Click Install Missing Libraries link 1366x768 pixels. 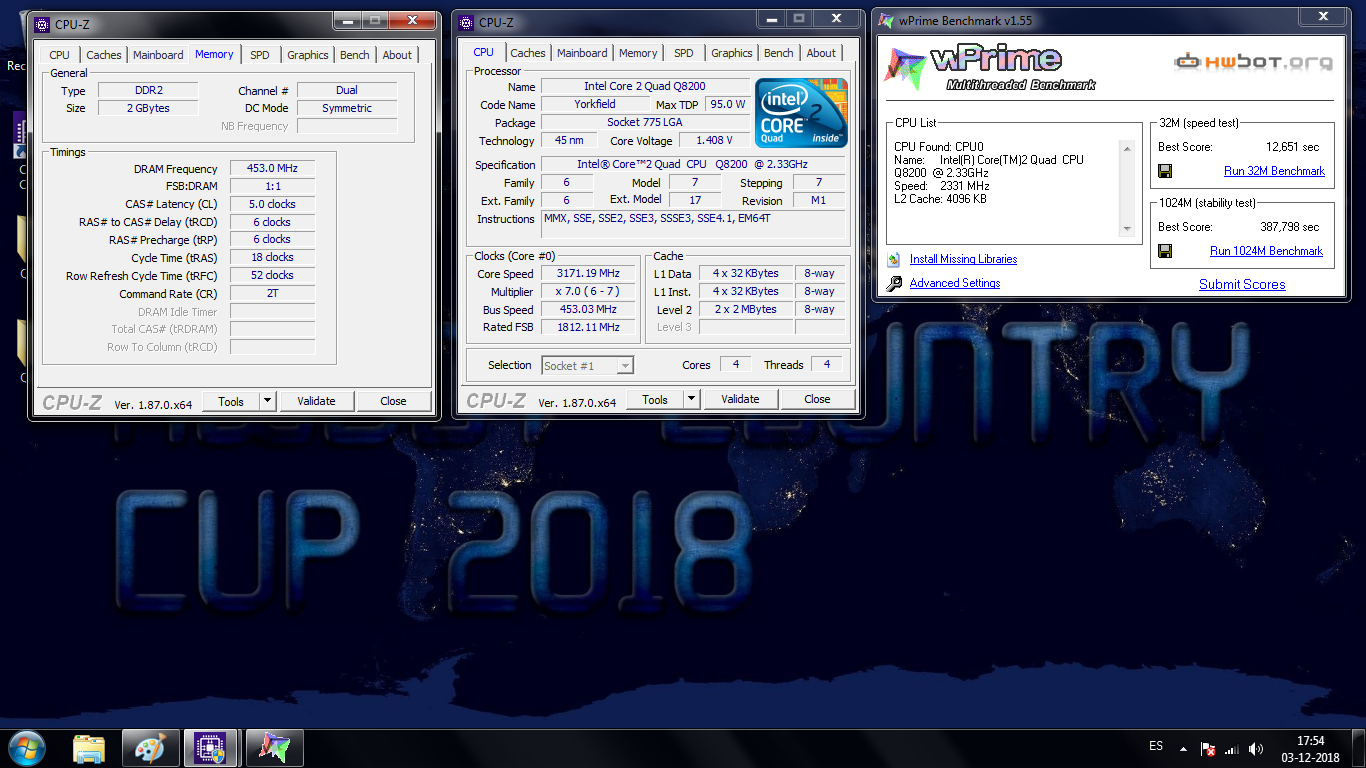(x=963, y=259)
